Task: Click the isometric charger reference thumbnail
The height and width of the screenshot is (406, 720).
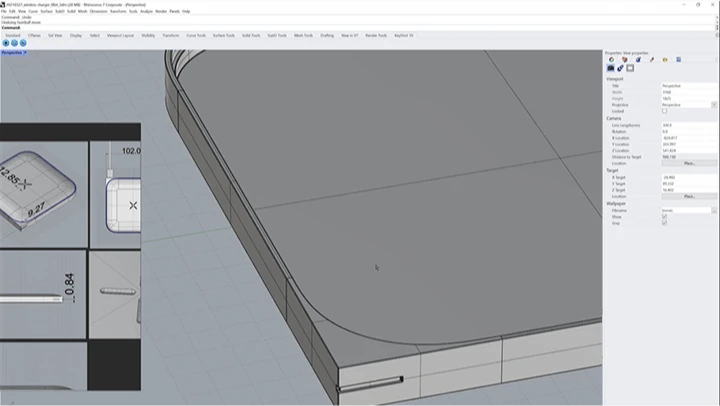Action: [x=44, y=194]
